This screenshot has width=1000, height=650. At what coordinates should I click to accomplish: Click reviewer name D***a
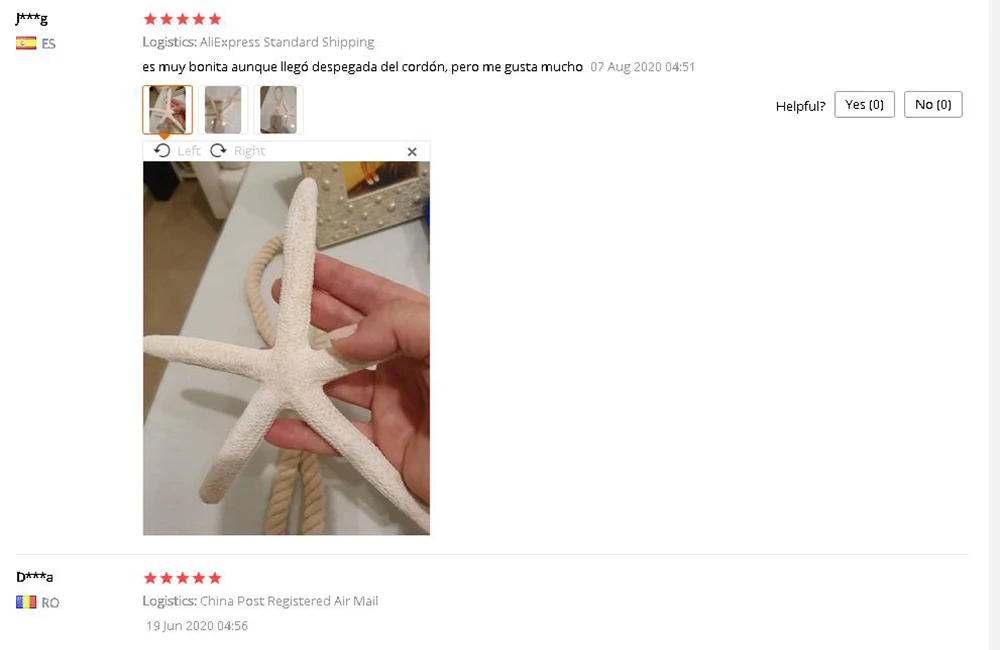(x=34, y=577)
